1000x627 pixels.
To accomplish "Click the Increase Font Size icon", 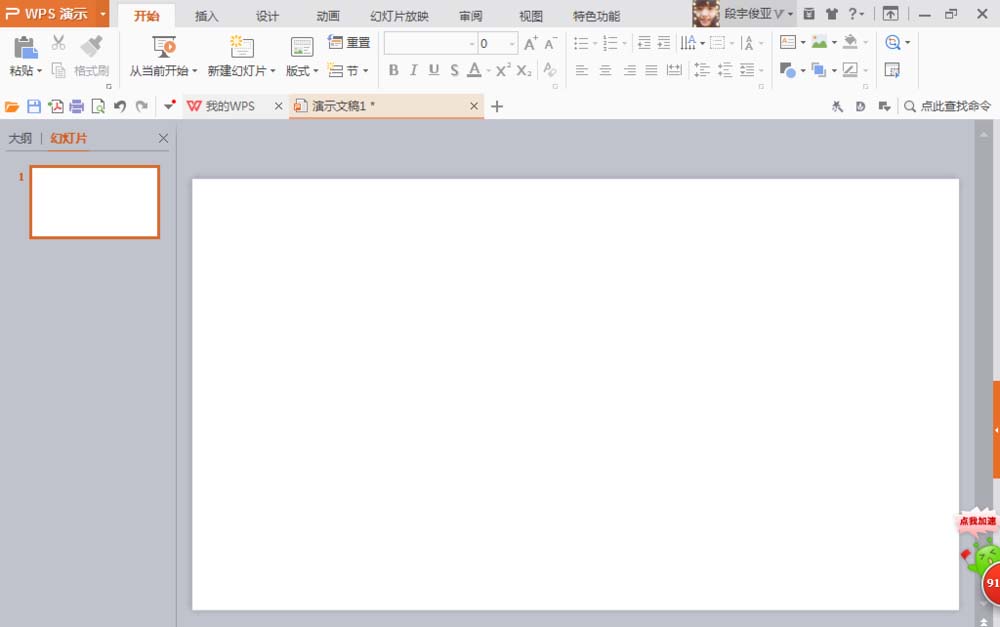I will coord(530,43).
